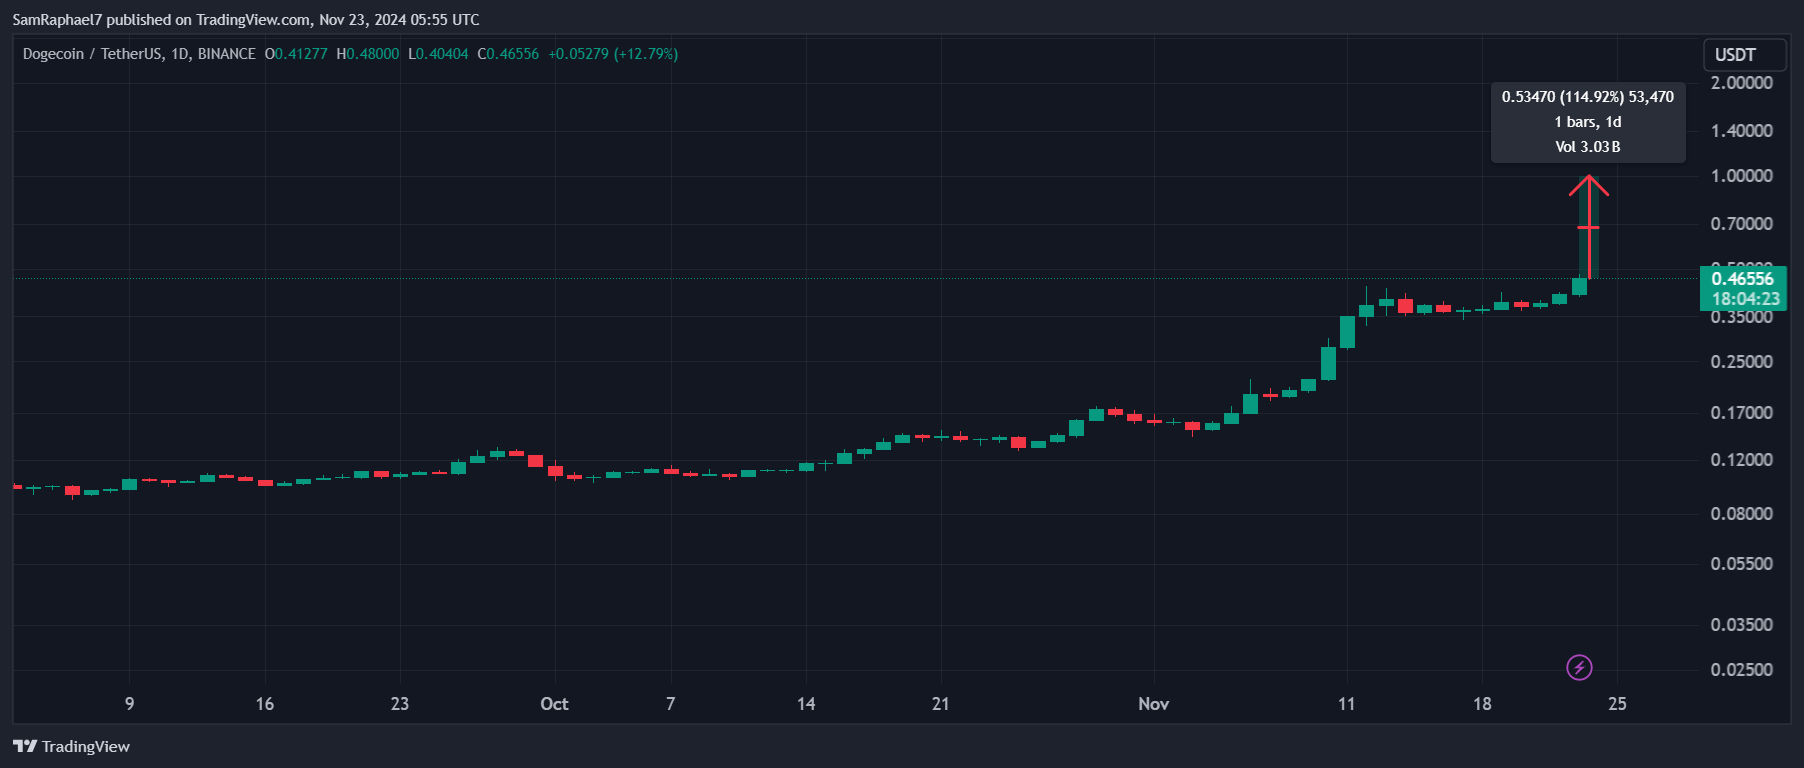Screen dimensions: 1804x768
Task: Click the '16' date axis label
Action: pos(265,704)
